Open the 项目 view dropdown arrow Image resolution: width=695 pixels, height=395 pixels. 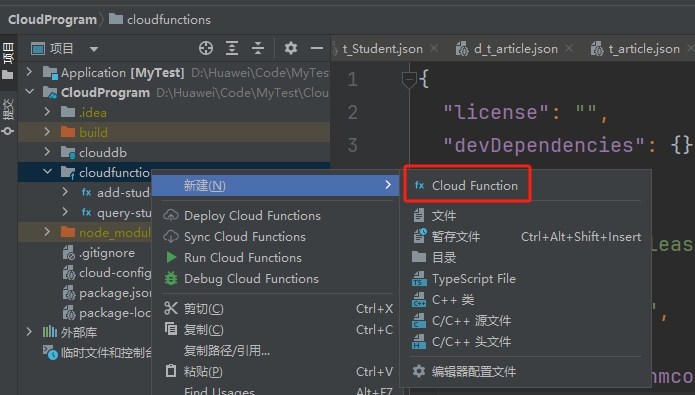coord(94,49)
